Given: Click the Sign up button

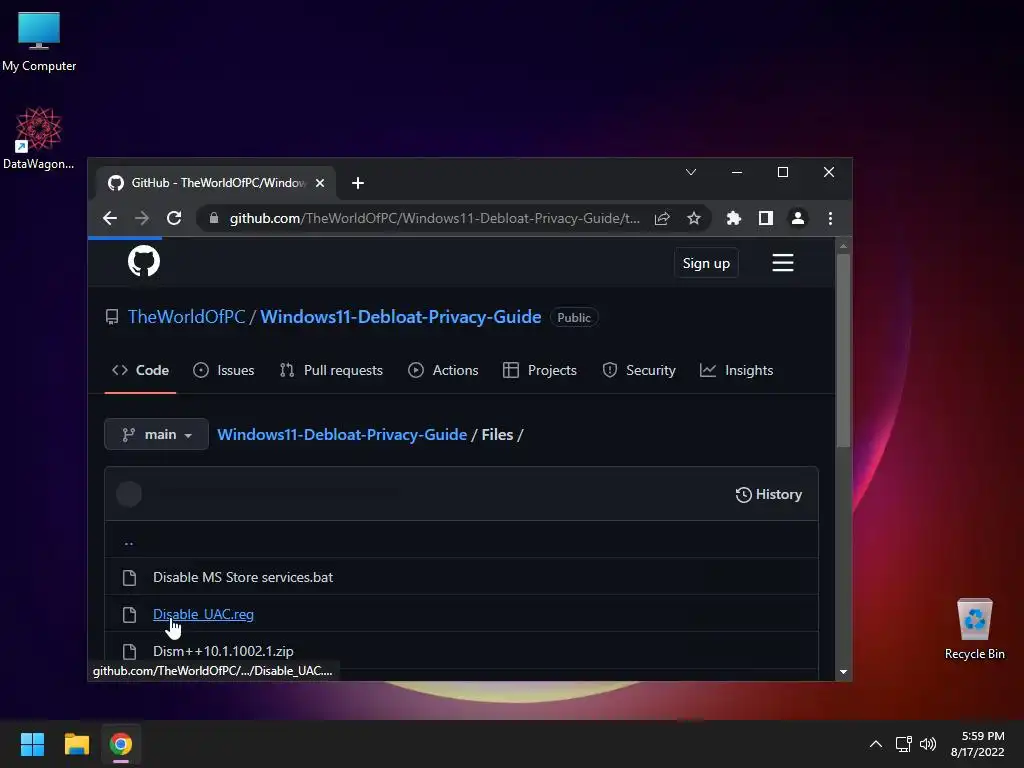Looking at the screenshot, I should pyautogui.click(x=706, y=263).
